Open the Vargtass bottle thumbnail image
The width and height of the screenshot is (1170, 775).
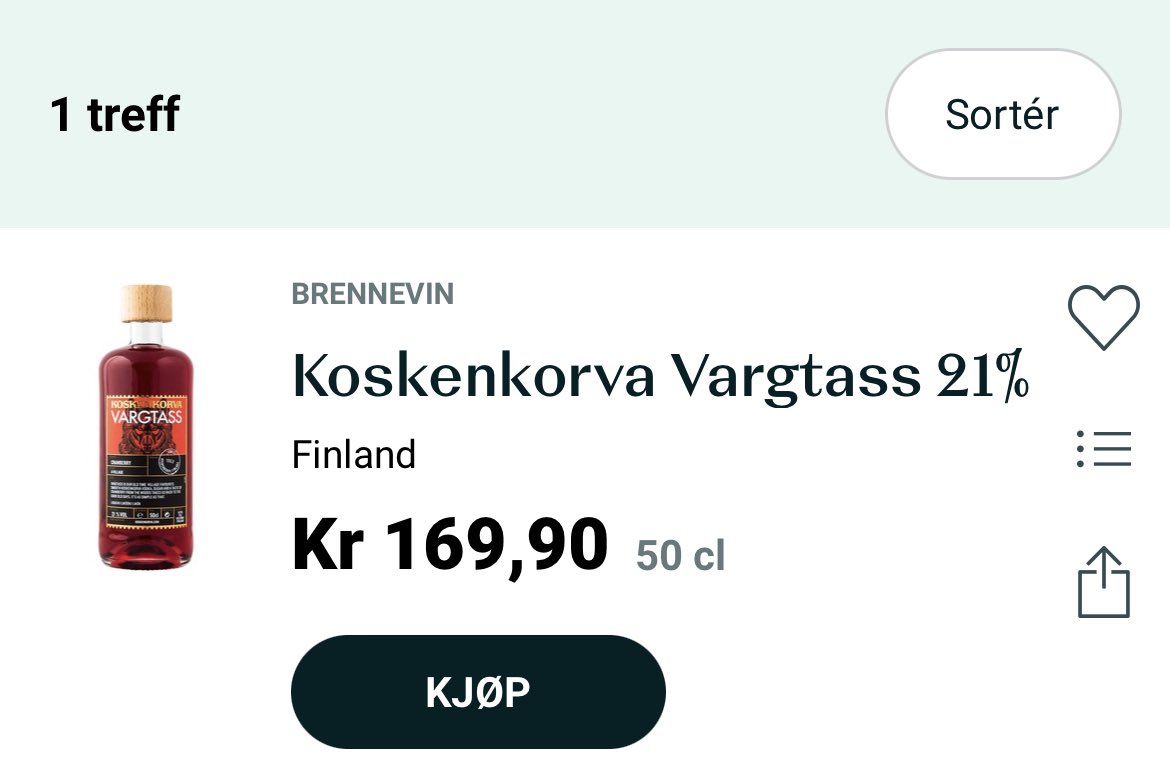point(146,427)
